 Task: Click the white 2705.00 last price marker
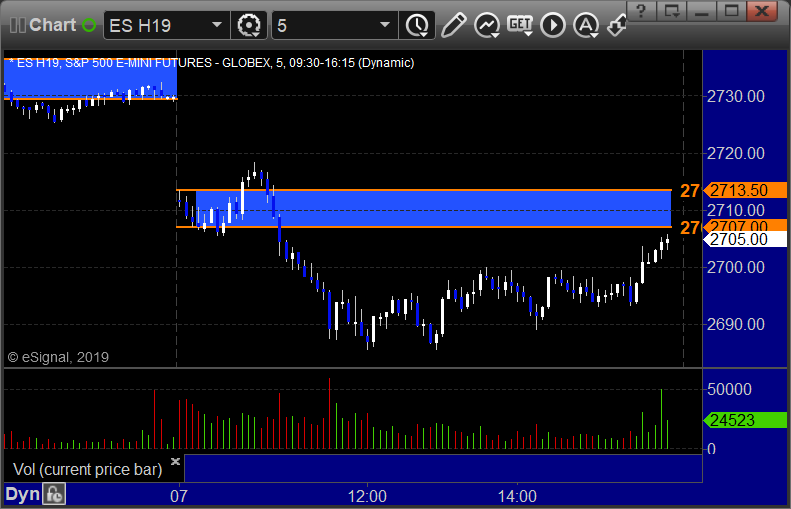(745, 239)
